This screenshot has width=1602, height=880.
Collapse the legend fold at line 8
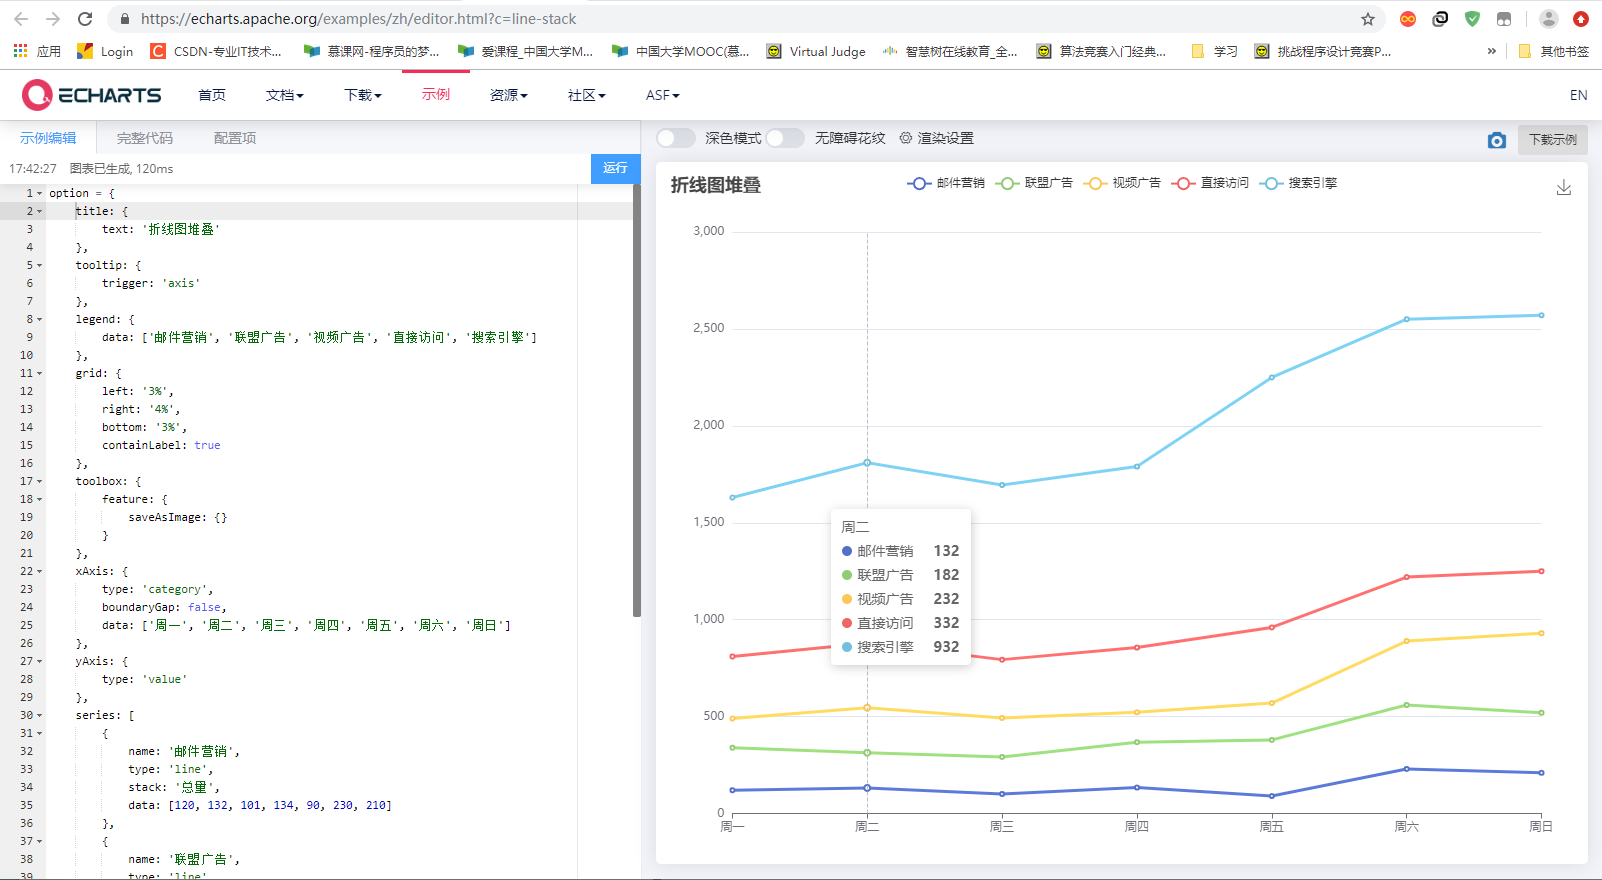40,319
